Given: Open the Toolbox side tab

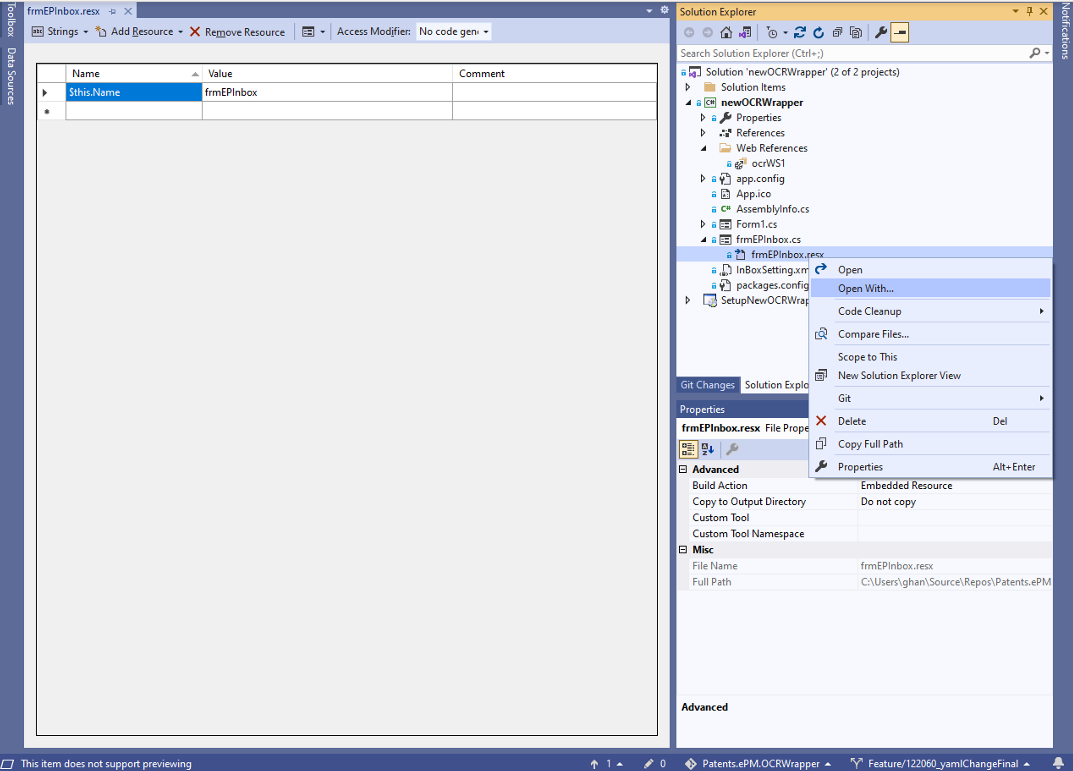Looking at the screenshot, I should click(x=10, y=18).
